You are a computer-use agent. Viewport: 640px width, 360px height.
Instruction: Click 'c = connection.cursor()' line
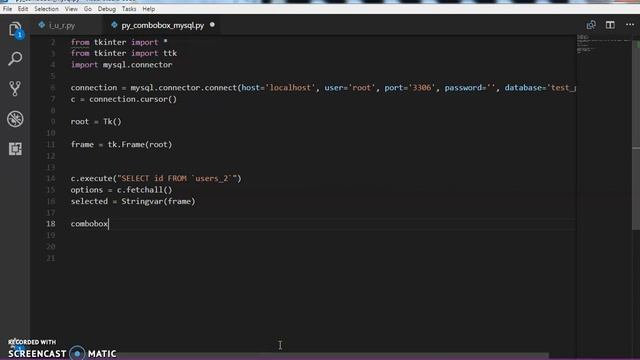(124, 99)
